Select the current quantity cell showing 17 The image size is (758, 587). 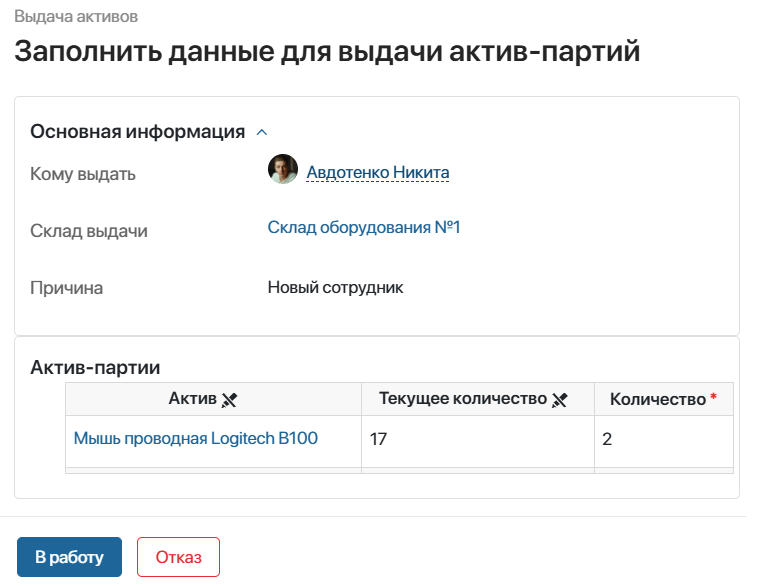478,440
